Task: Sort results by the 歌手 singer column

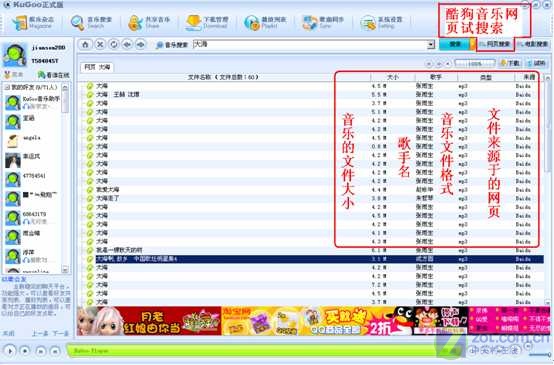Action: (436, 77)
